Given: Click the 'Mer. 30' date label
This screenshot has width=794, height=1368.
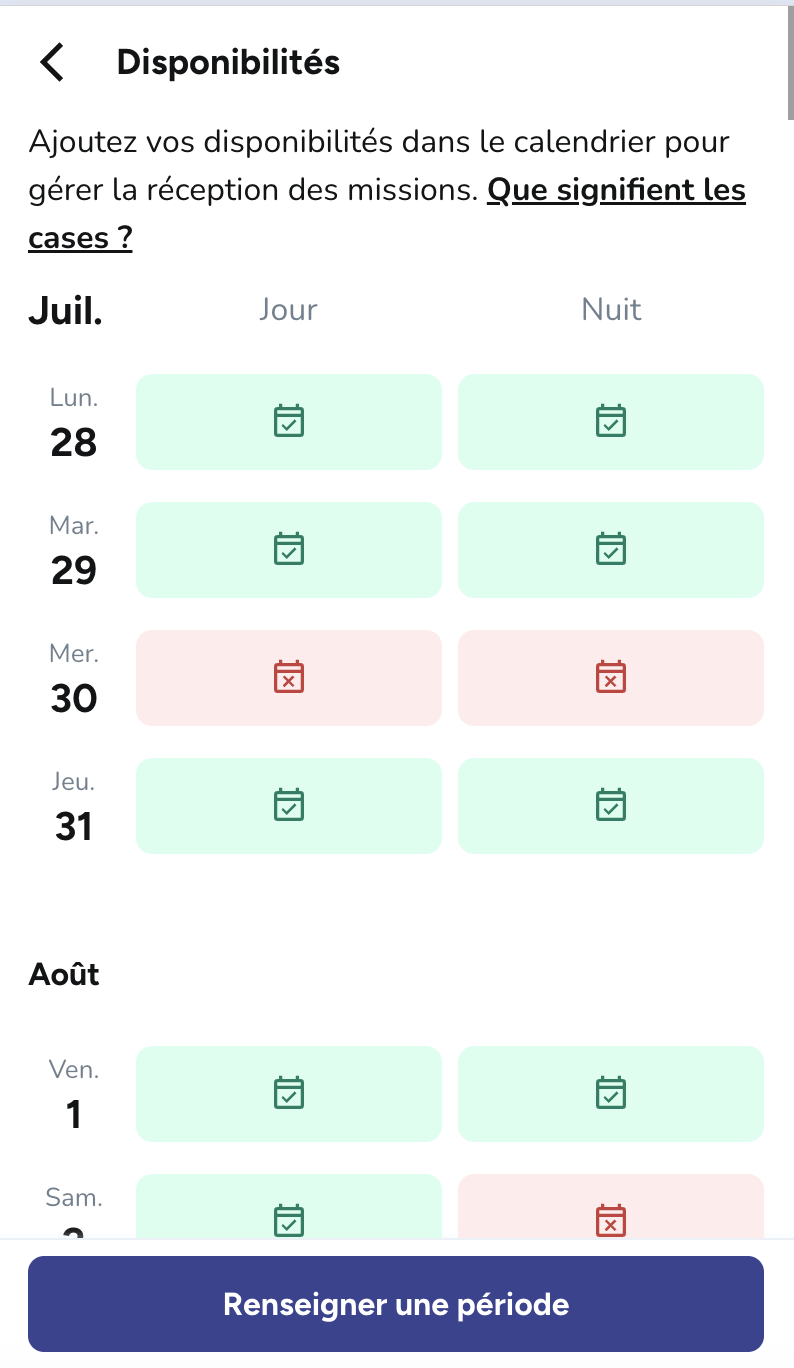Looking at the screenshot, I should click(74, 679).
